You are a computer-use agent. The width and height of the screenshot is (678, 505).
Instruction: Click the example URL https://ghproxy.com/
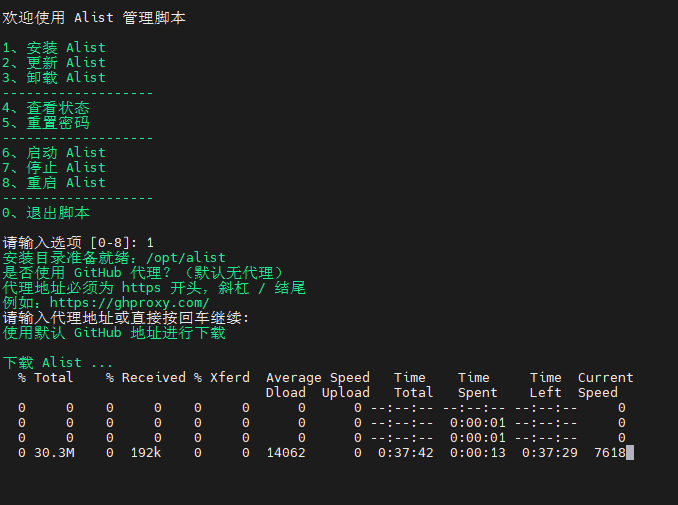pos(130,303)
